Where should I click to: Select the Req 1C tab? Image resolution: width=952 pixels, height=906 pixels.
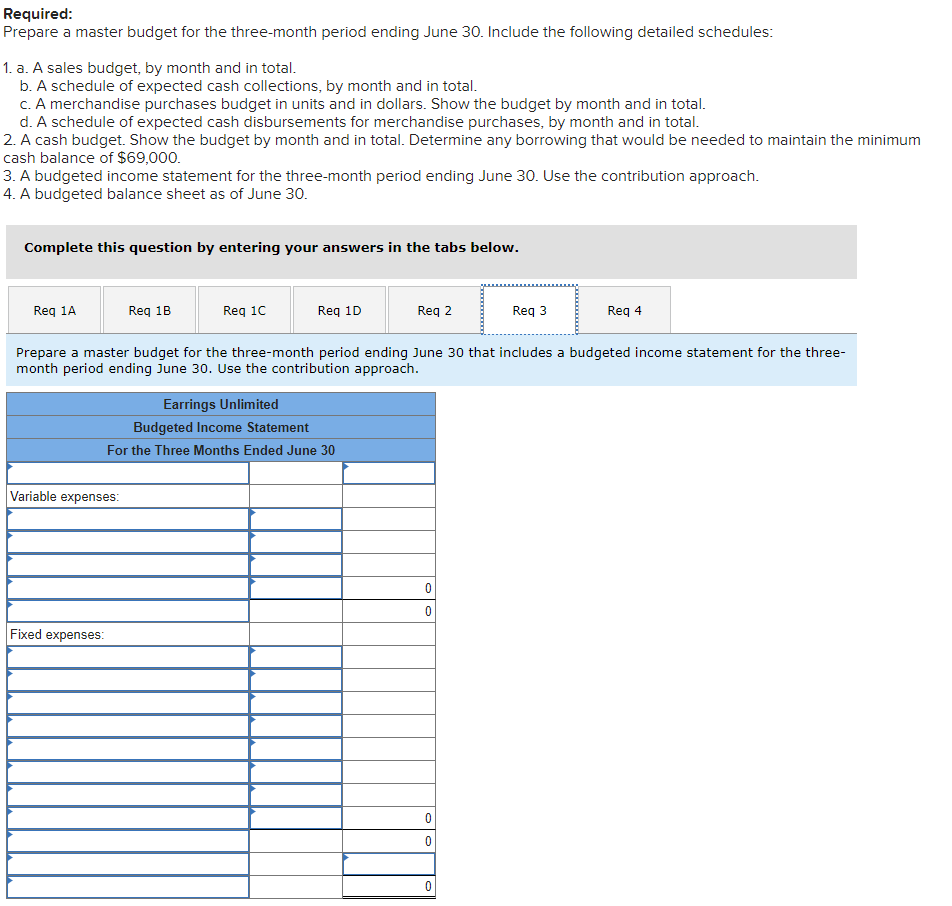(x=244, y=310)
